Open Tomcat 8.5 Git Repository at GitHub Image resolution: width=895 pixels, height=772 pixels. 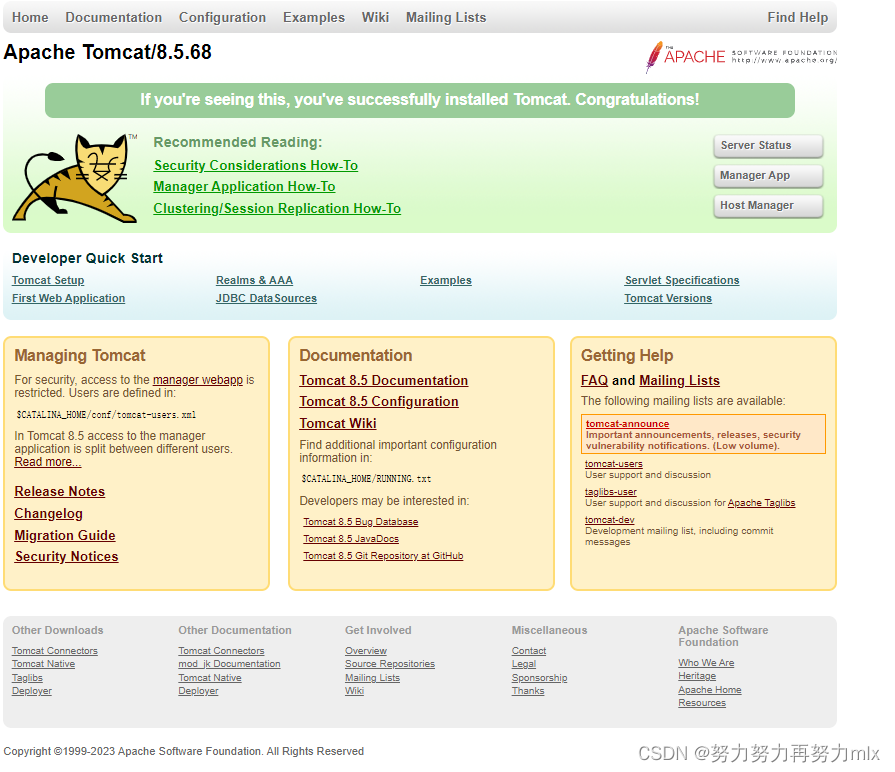[383, 556]
